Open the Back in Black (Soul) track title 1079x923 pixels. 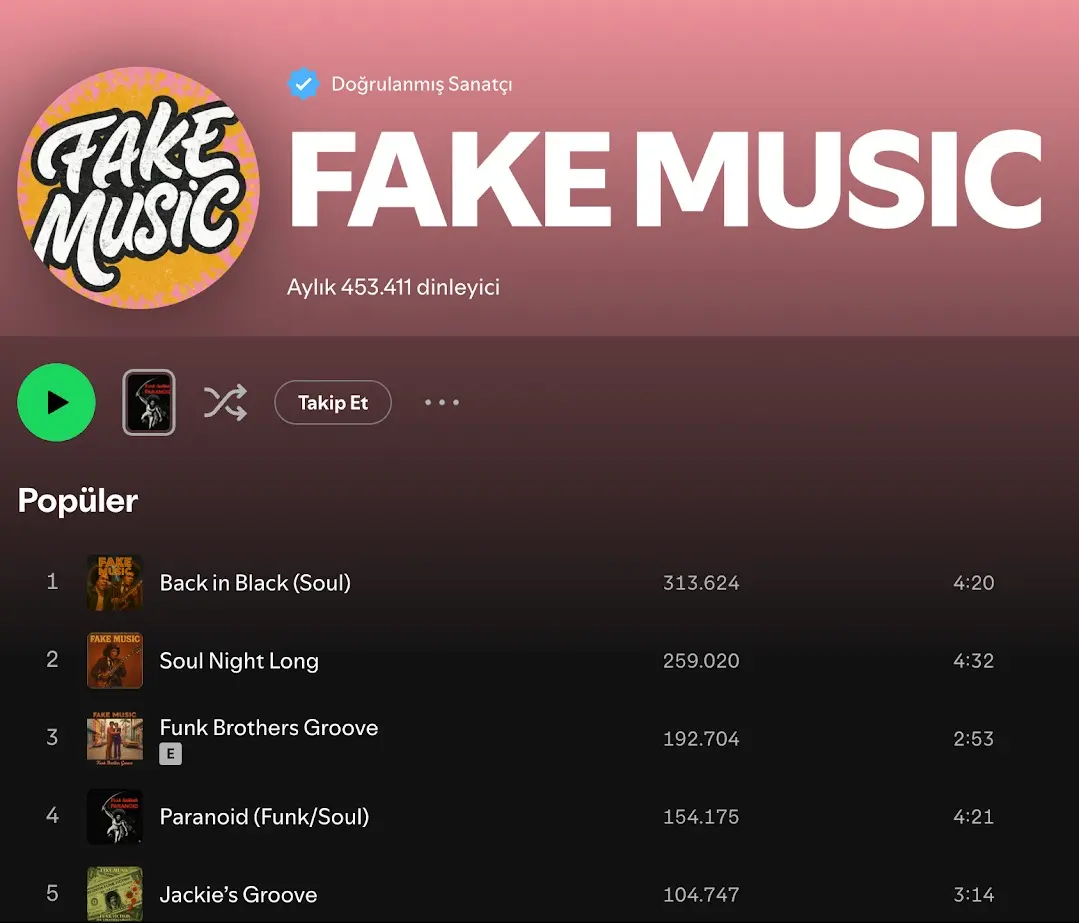tap(255, 583)
